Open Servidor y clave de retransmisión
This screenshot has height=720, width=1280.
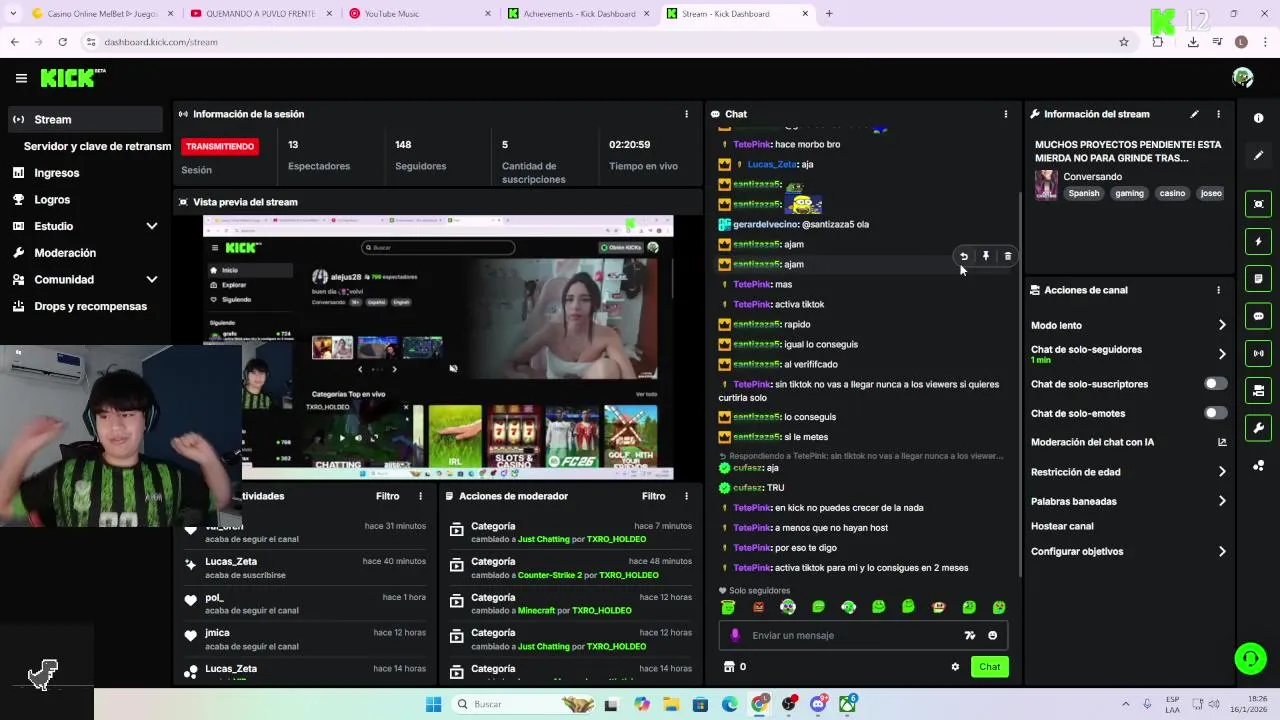[x=97, y=146]
